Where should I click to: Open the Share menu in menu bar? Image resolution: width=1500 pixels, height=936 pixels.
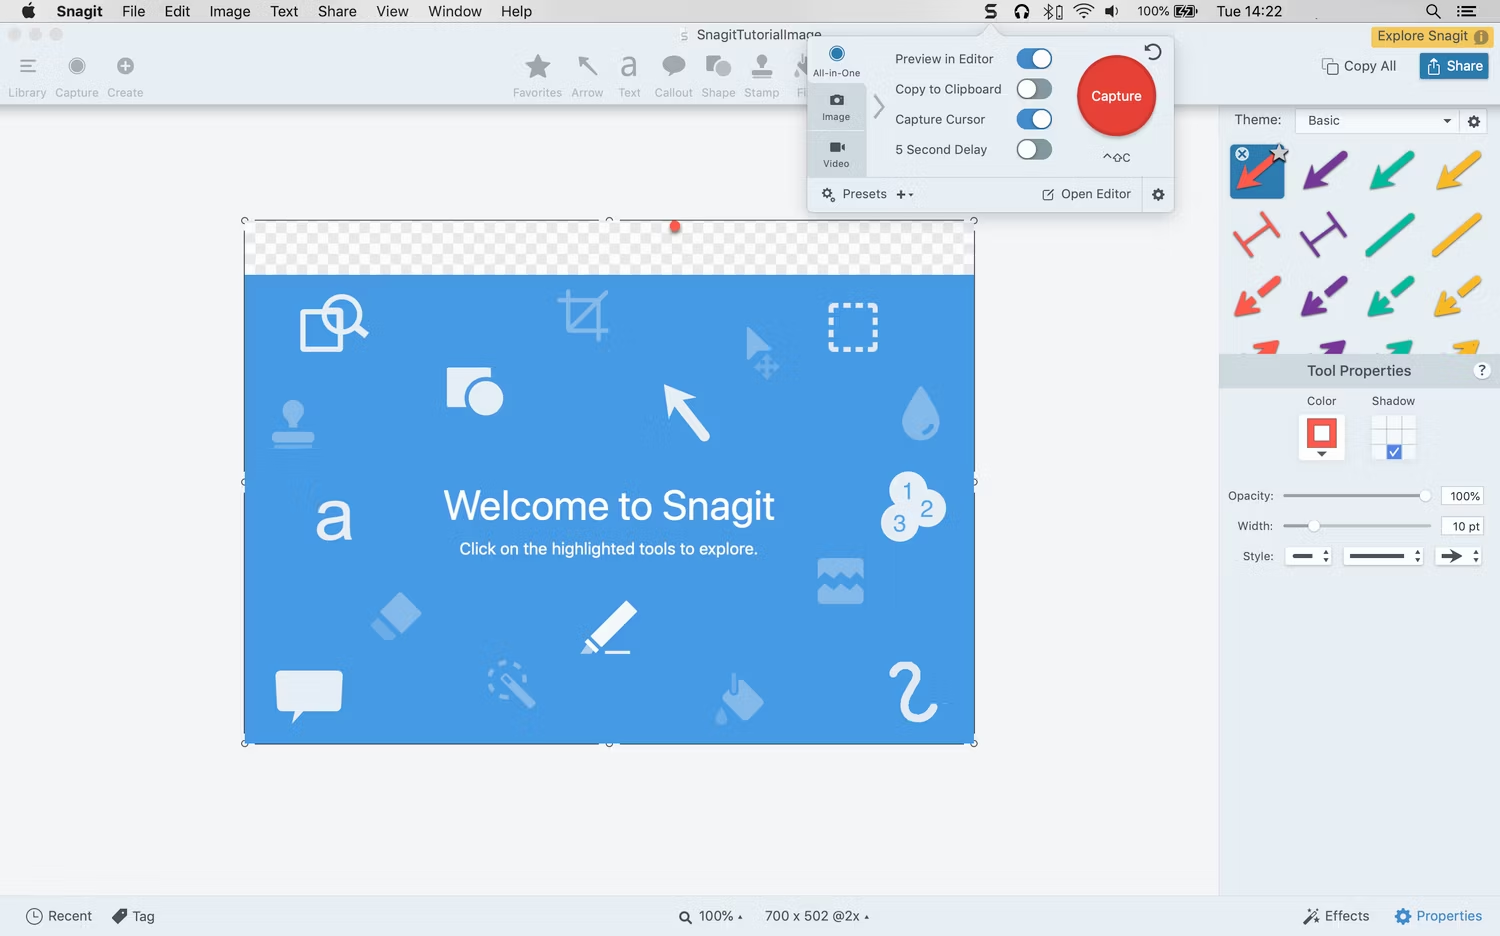coord(337,11)
